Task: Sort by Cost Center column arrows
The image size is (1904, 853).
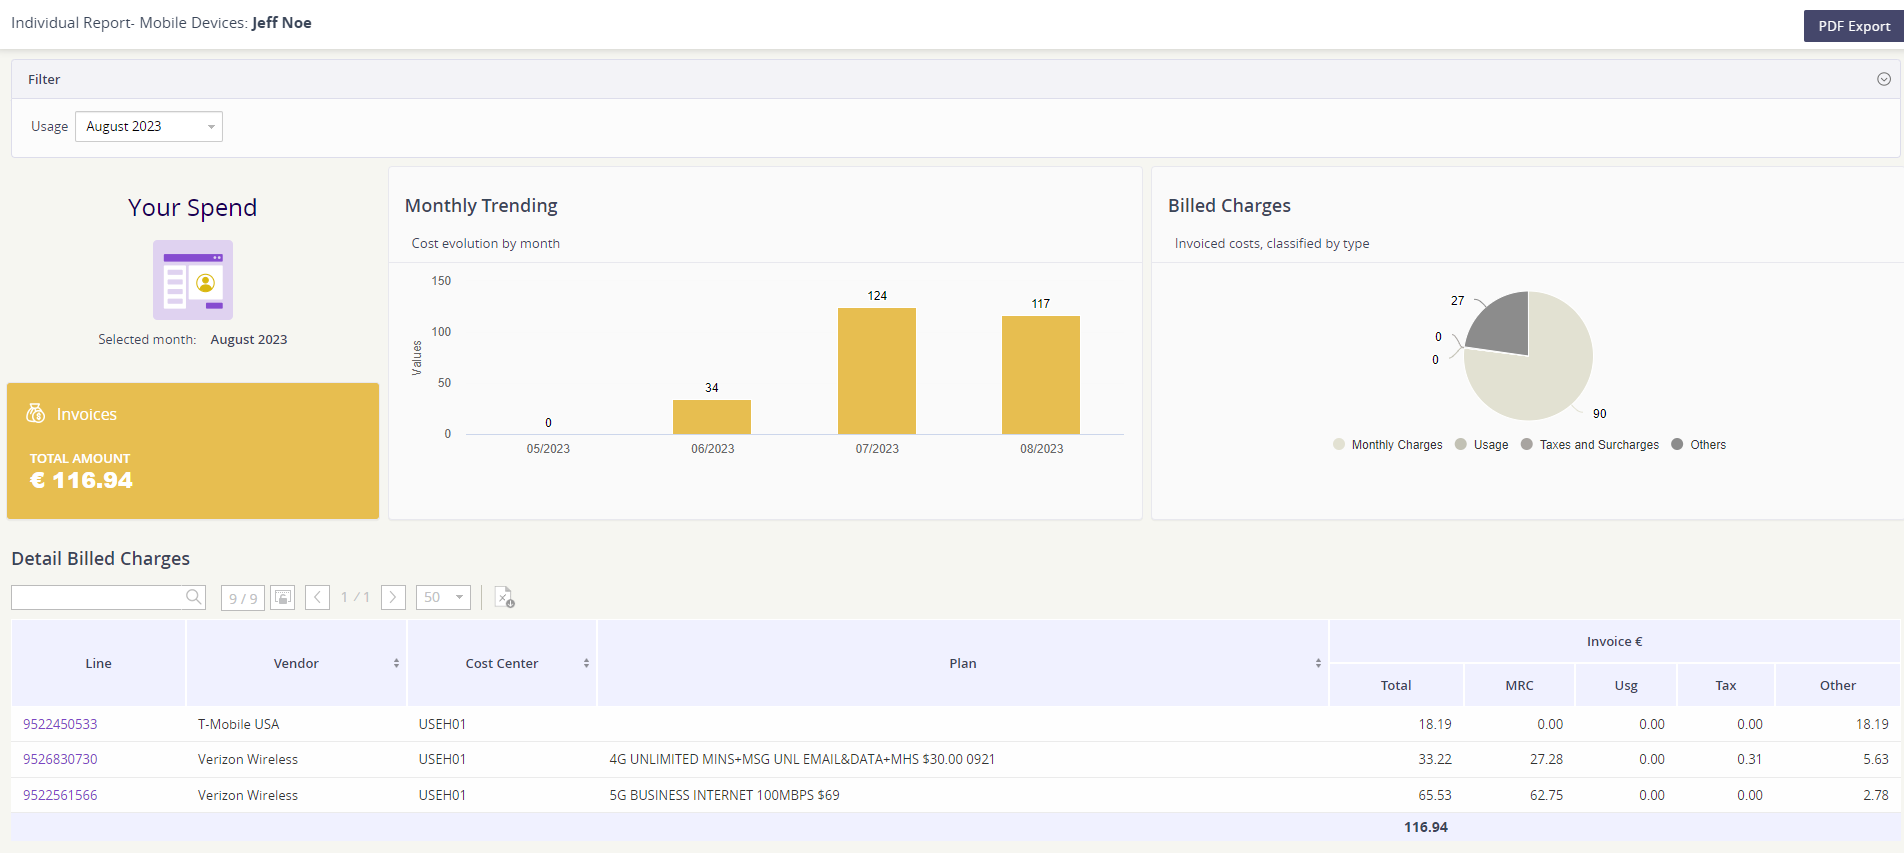Action: [586, 663]
